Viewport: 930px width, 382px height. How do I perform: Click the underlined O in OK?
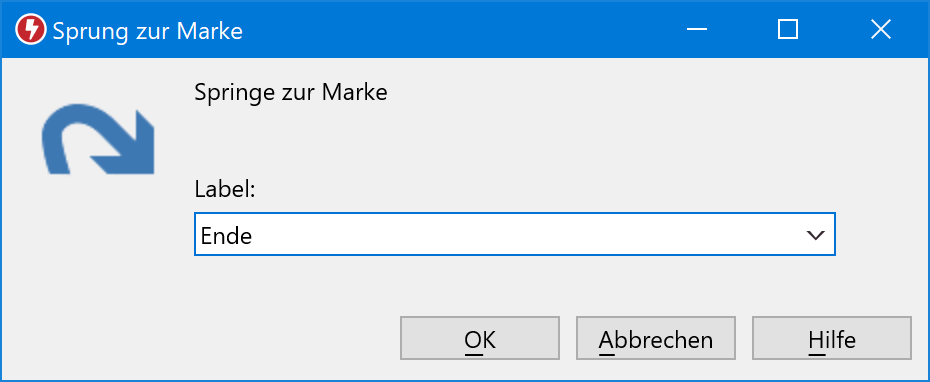pos(473,340)
